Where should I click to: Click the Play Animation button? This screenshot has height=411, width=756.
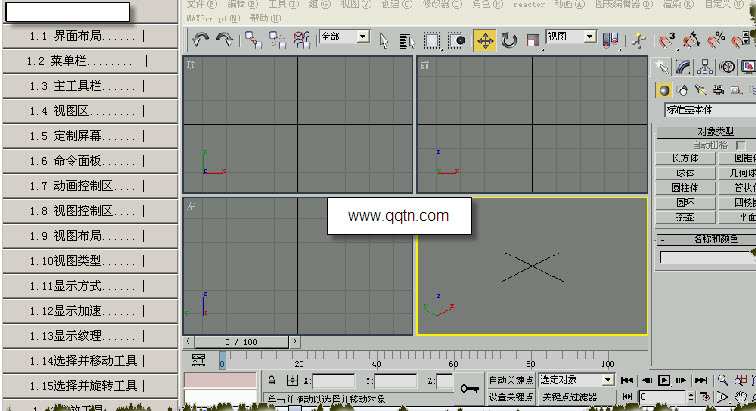664,381
